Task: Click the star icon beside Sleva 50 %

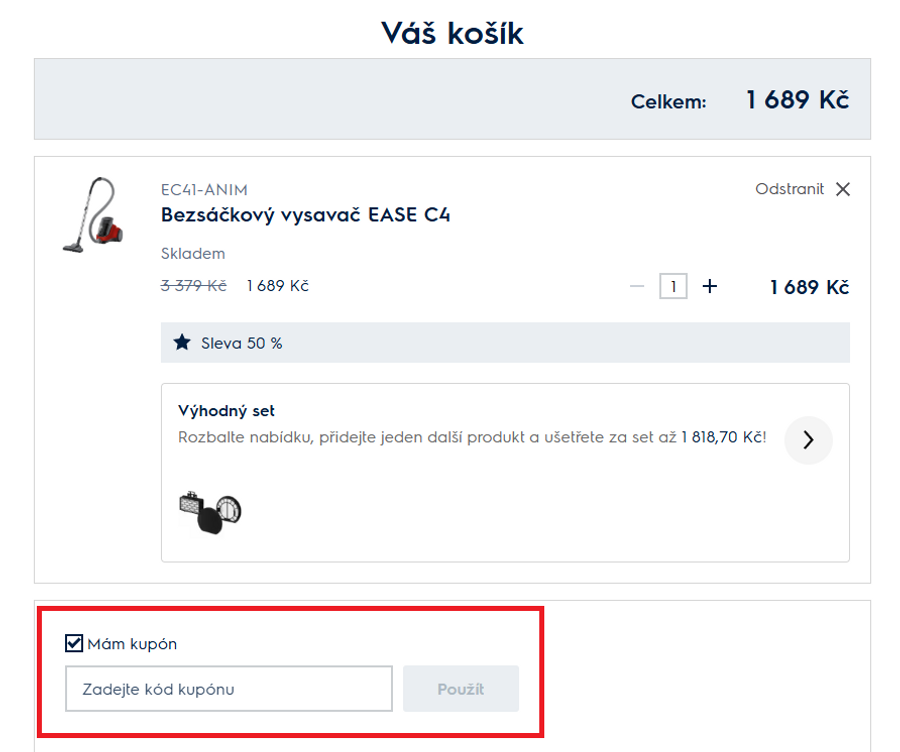Action: 181,343
